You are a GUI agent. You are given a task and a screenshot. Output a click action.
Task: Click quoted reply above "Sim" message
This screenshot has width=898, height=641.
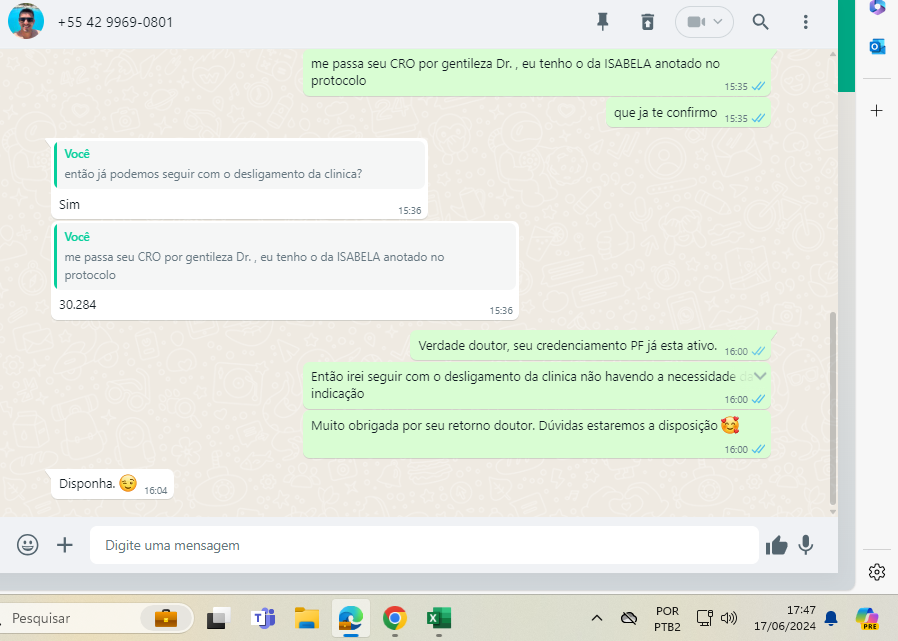click(240, 164)
